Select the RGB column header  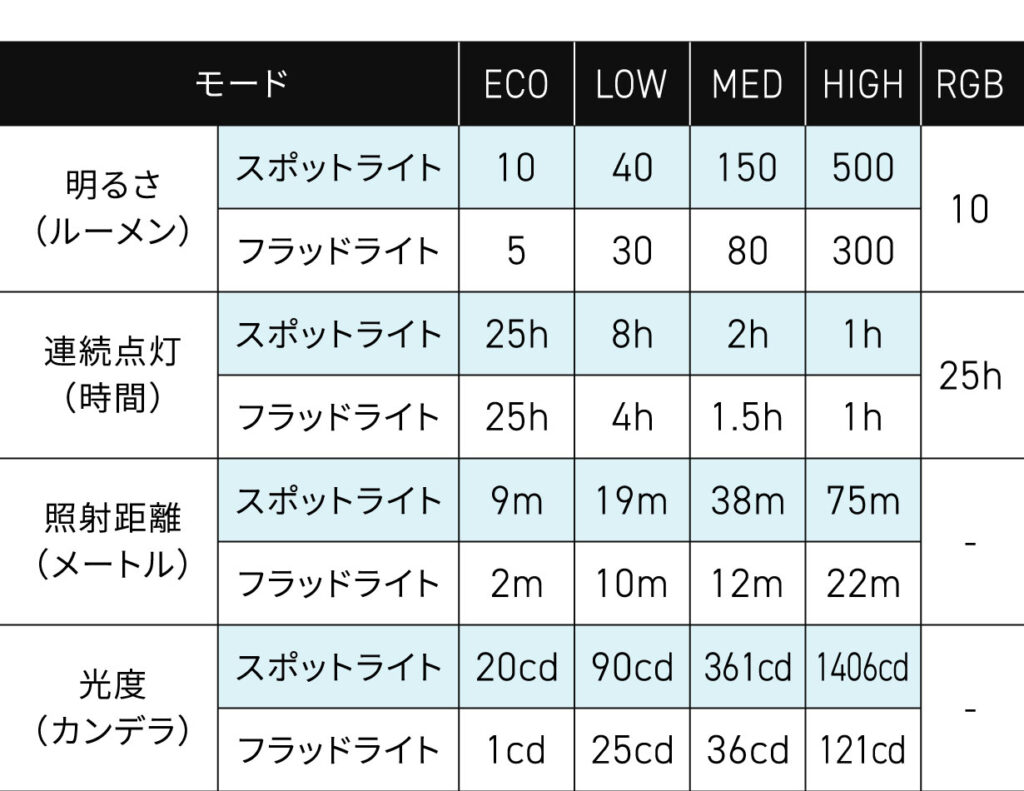pyautogui.click(x=970, y=84)
